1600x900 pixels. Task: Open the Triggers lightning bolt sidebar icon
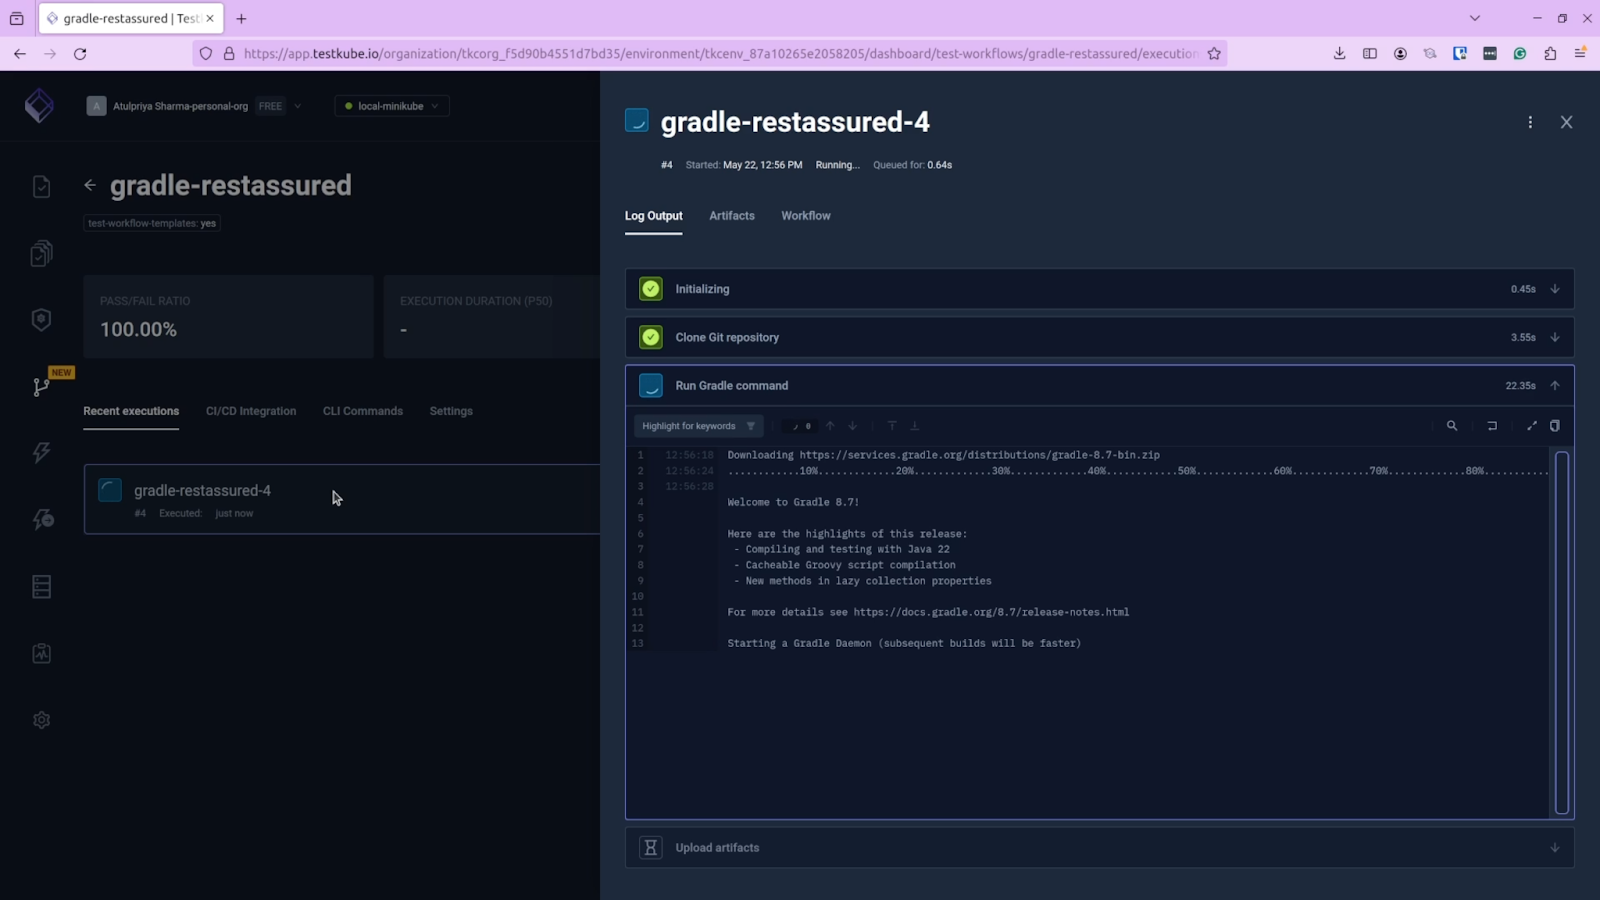coord(41,453)
